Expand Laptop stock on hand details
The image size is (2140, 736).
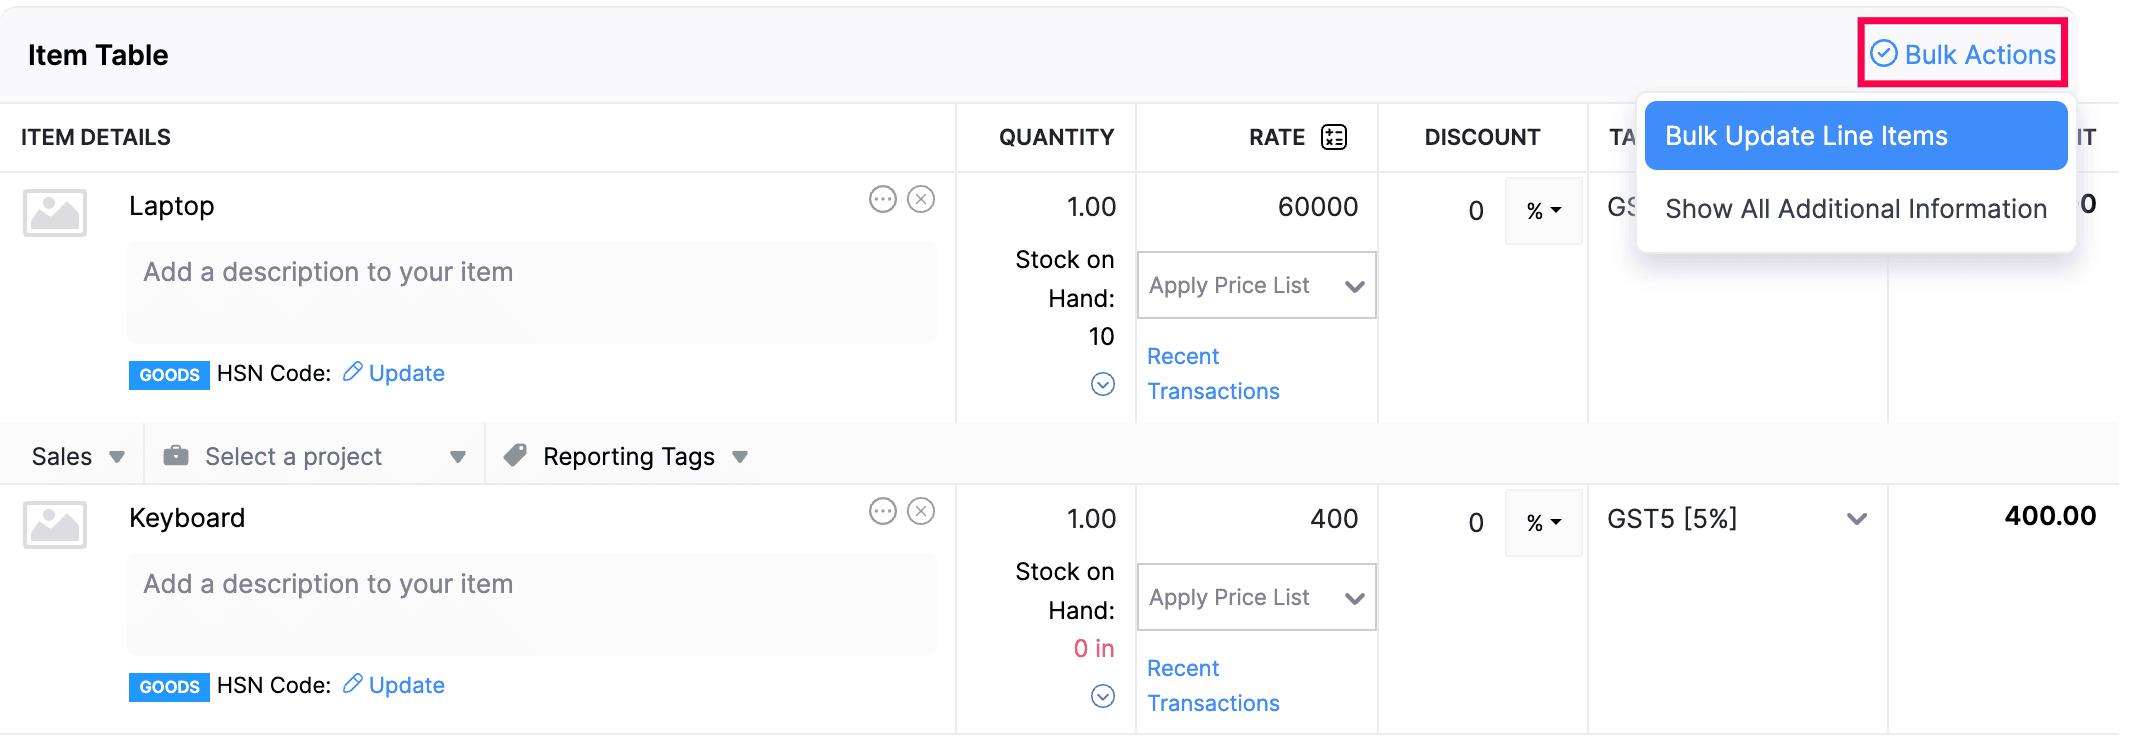(1102, 384)
